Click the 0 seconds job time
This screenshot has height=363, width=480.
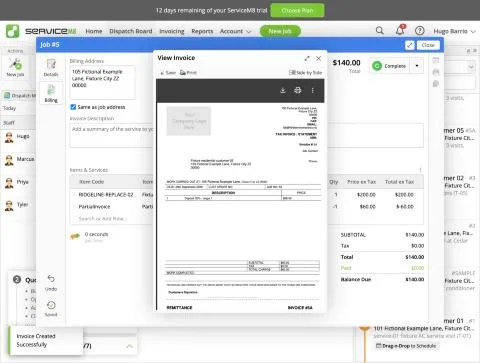pos(96,234)
